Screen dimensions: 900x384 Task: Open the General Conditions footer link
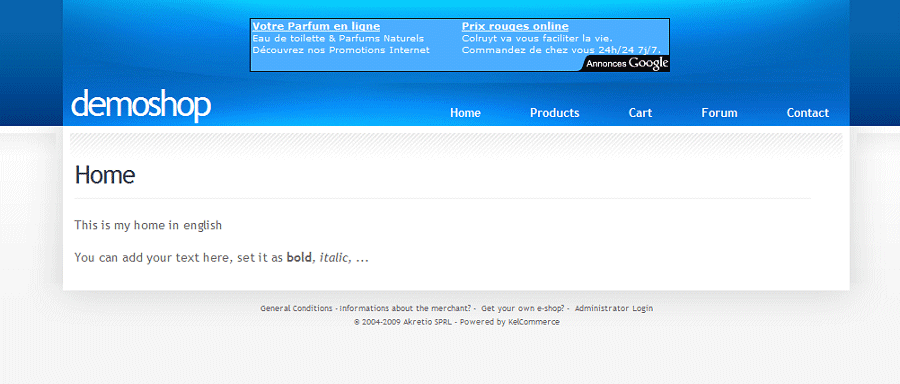click(x=296, y=308)
